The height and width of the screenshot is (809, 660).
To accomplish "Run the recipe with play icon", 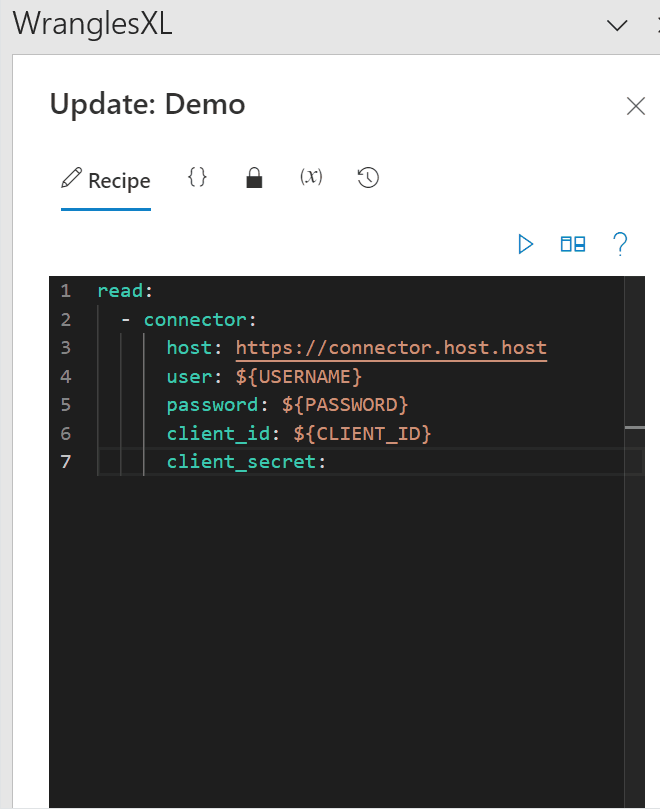I will coord(525,244).
